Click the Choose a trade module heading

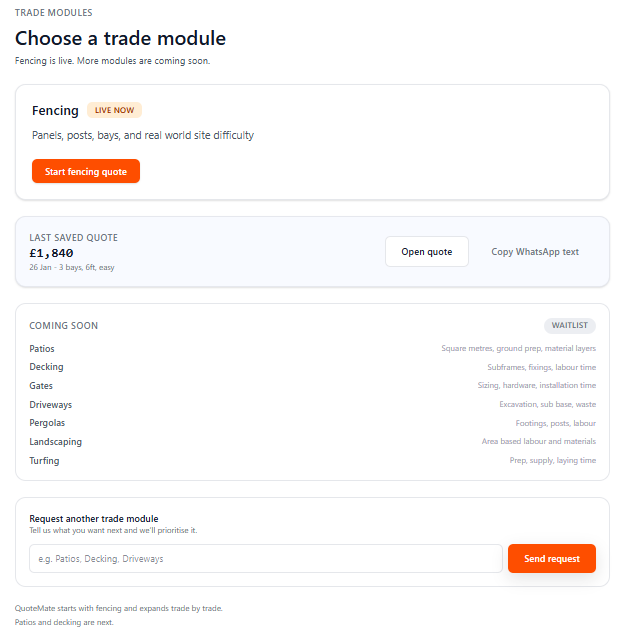(x=120, y=39)
